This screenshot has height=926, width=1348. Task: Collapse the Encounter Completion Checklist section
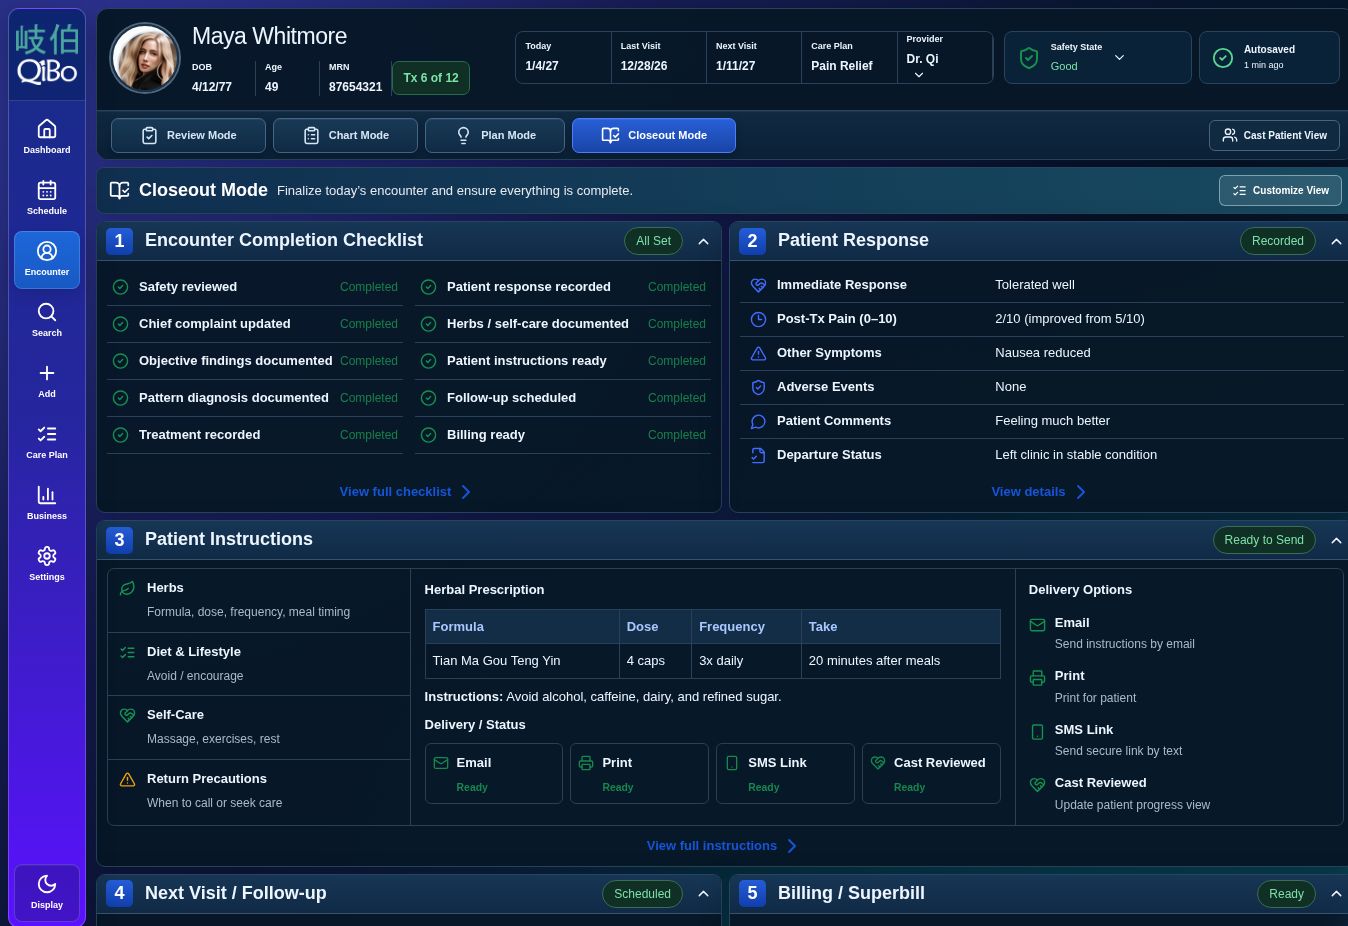point(703,241)
